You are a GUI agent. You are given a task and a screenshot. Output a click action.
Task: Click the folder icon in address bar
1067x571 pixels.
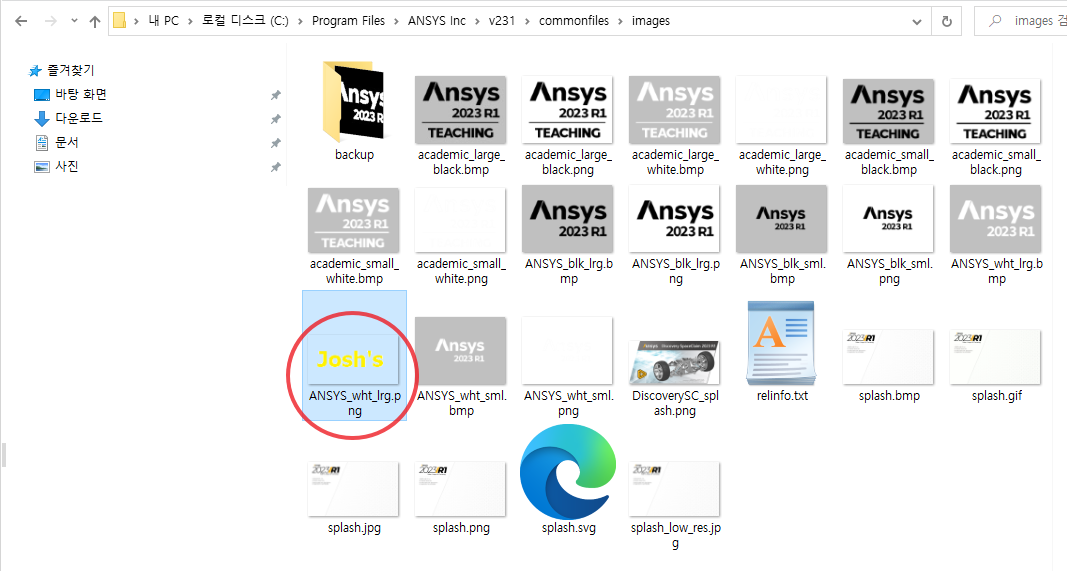pyautogui.click(x=120, y=21)
